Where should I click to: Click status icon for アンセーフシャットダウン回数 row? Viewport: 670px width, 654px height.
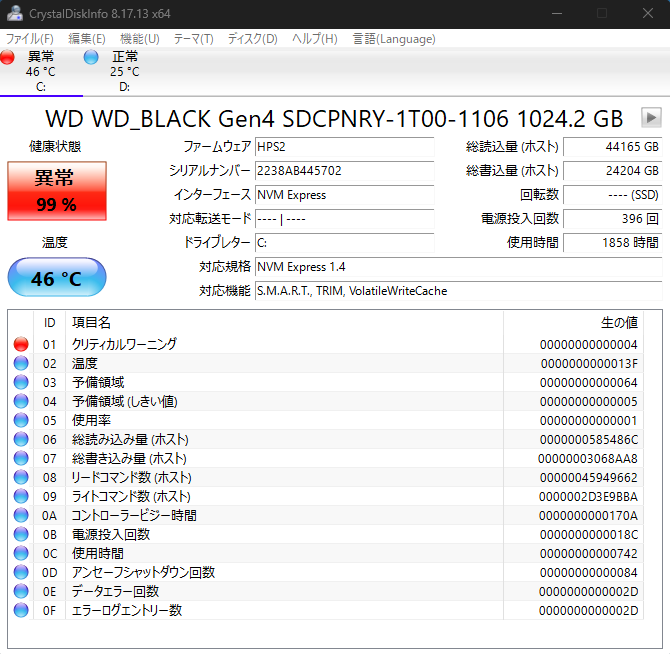(x=21, y=572)
